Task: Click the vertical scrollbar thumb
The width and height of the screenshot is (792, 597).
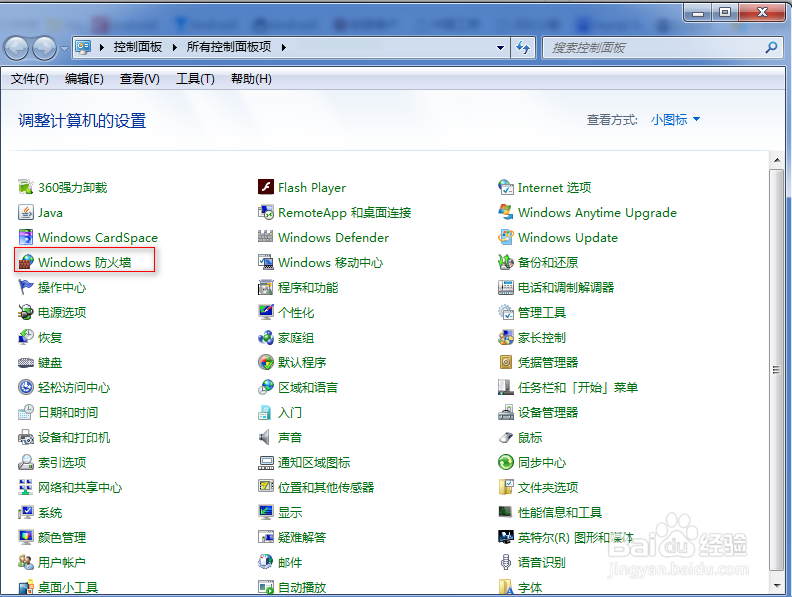Action: (777, 370)
